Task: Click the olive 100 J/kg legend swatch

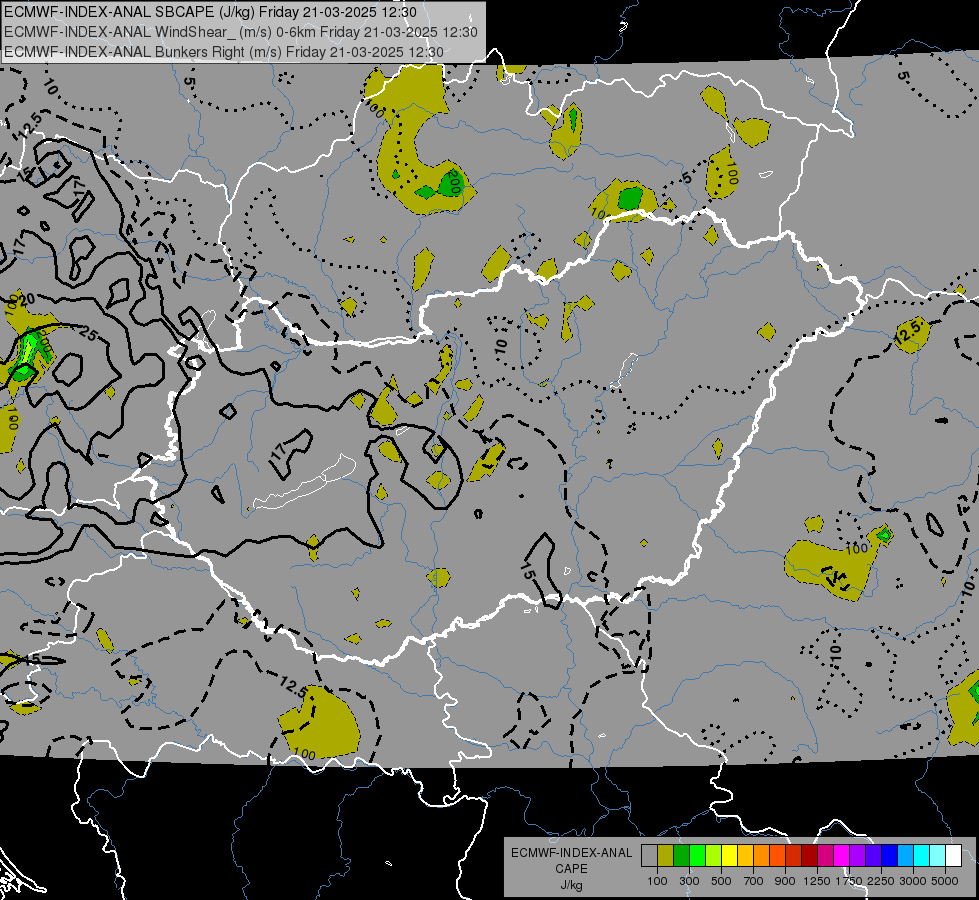Action: pos(666,856)
